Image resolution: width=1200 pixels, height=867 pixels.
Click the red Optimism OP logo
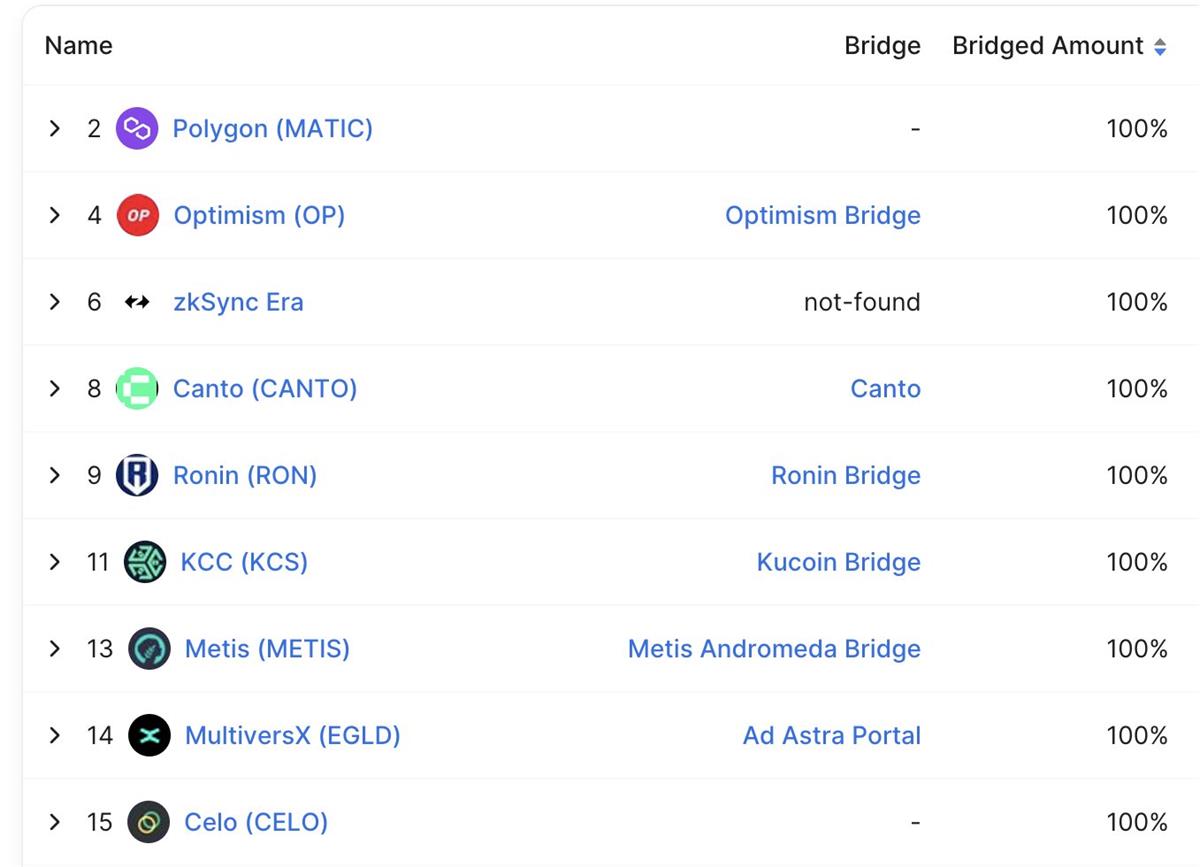click(138, 215)
